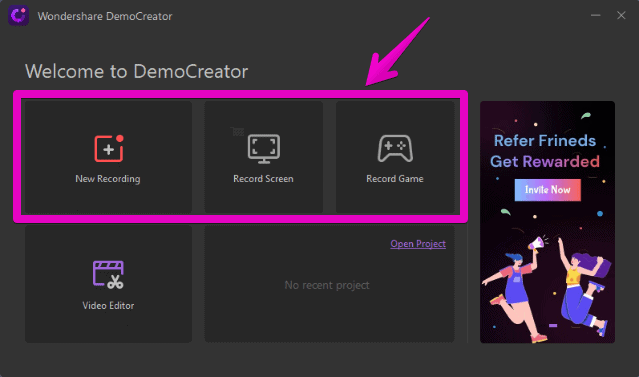Close the DemoCreator window
This screenshot has height=377, width=639.
(x=621, y=15)
